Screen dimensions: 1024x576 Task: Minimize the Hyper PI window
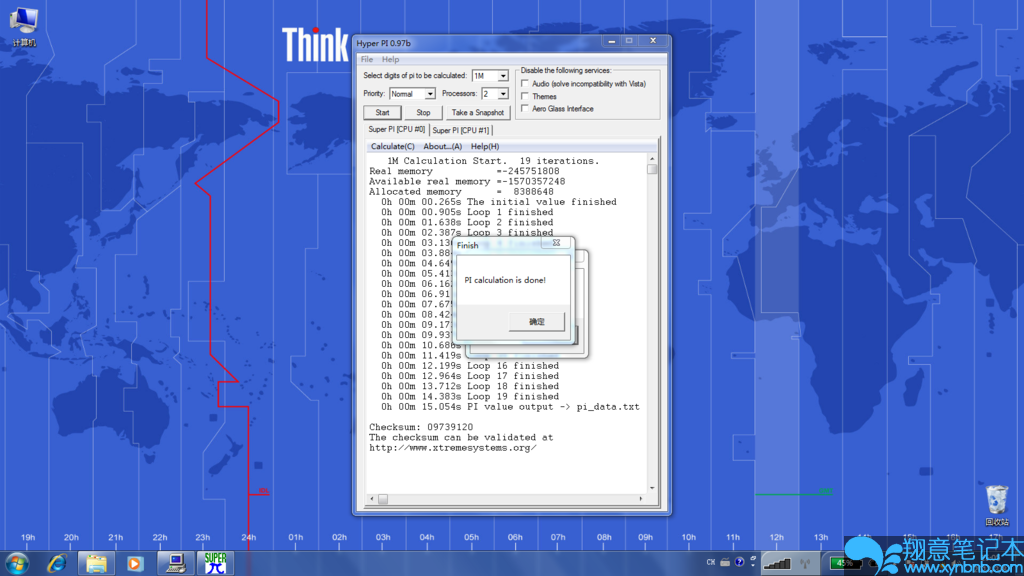611,40
